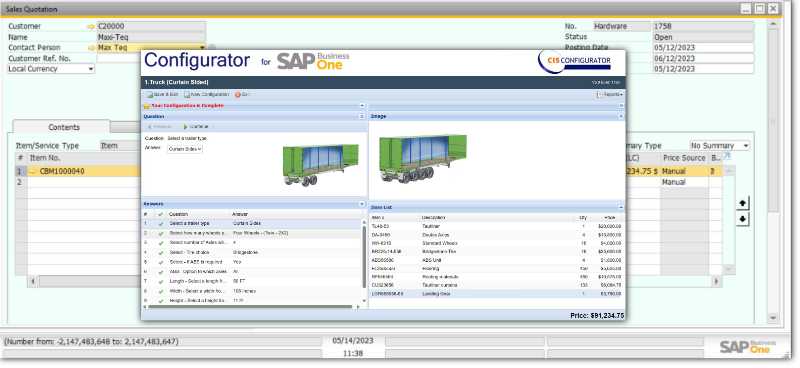Open the Local Currency dropdown
The image size is (800, 368).
point(91,69)
